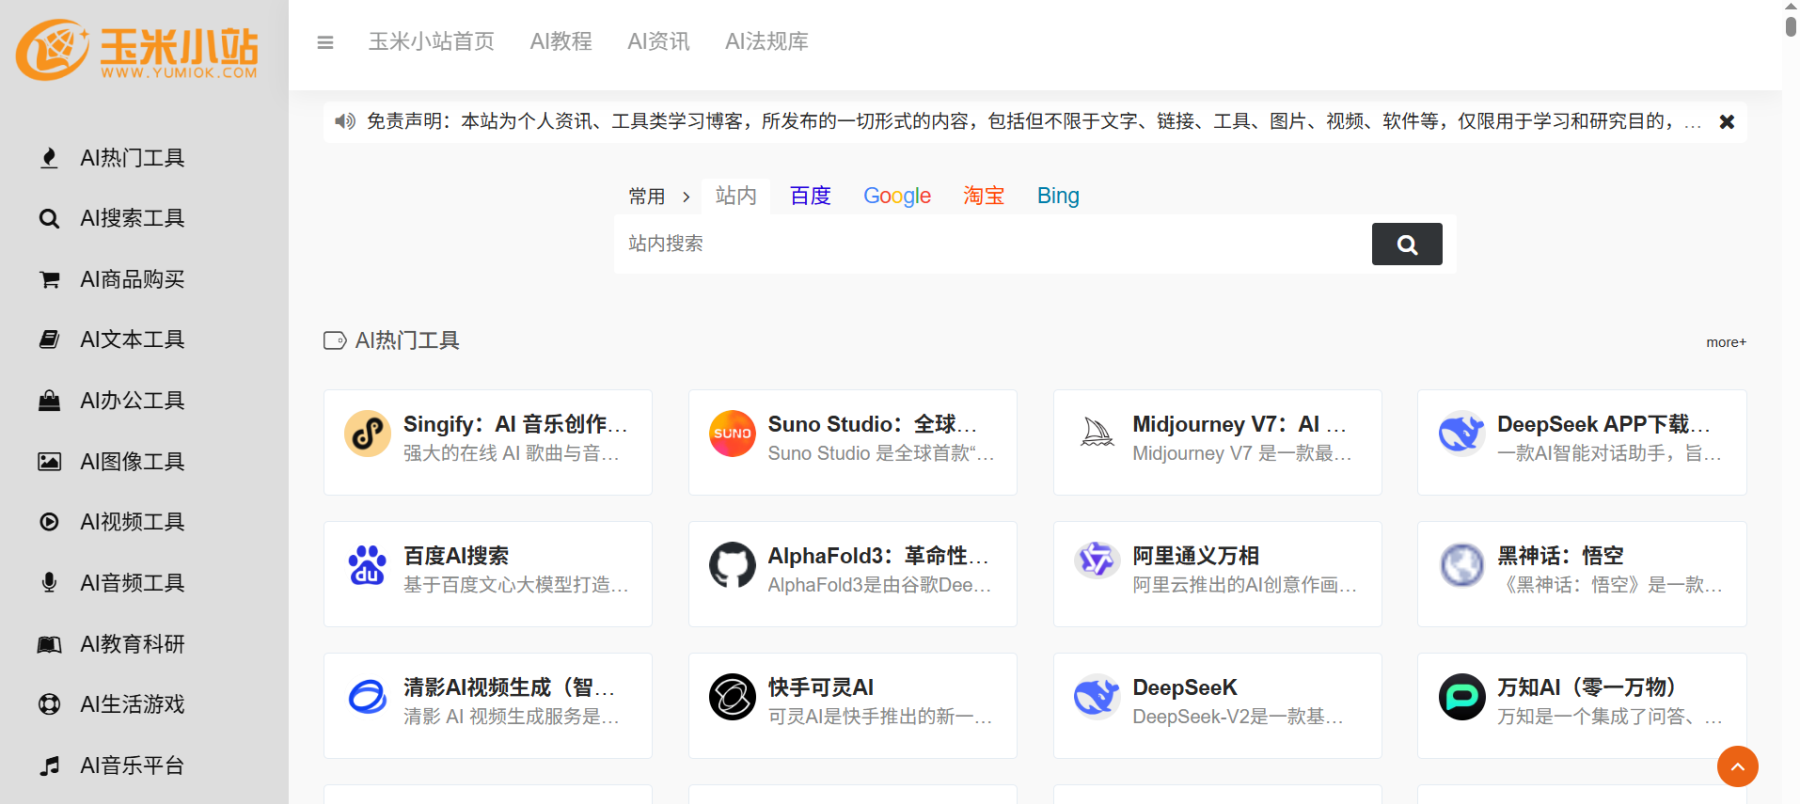Click the 免责声明 scrolling notice text
This screenshot has height=804, width=1800.
[x=1034, y=121]
